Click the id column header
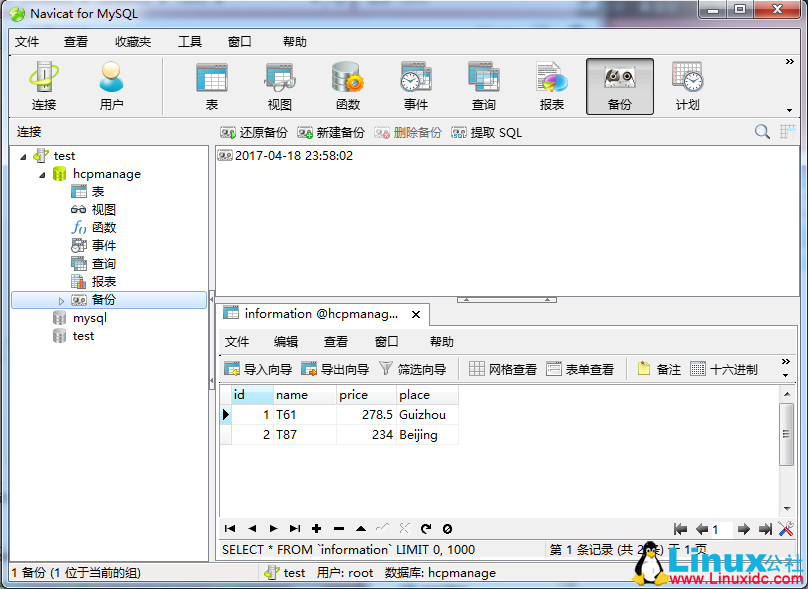The width and height of the screenshot is (808, 589). [252, 395]
